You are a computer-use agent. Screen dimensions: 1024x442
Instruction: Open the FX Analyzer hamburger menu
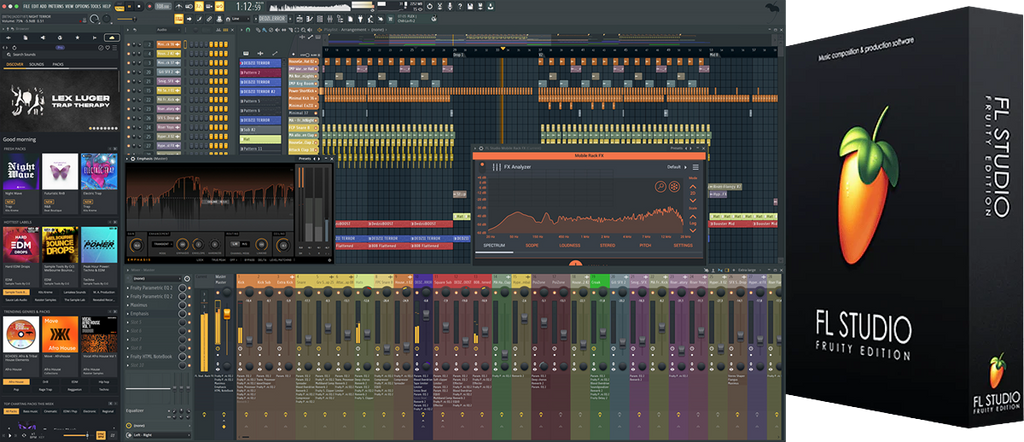click(696, 167)
